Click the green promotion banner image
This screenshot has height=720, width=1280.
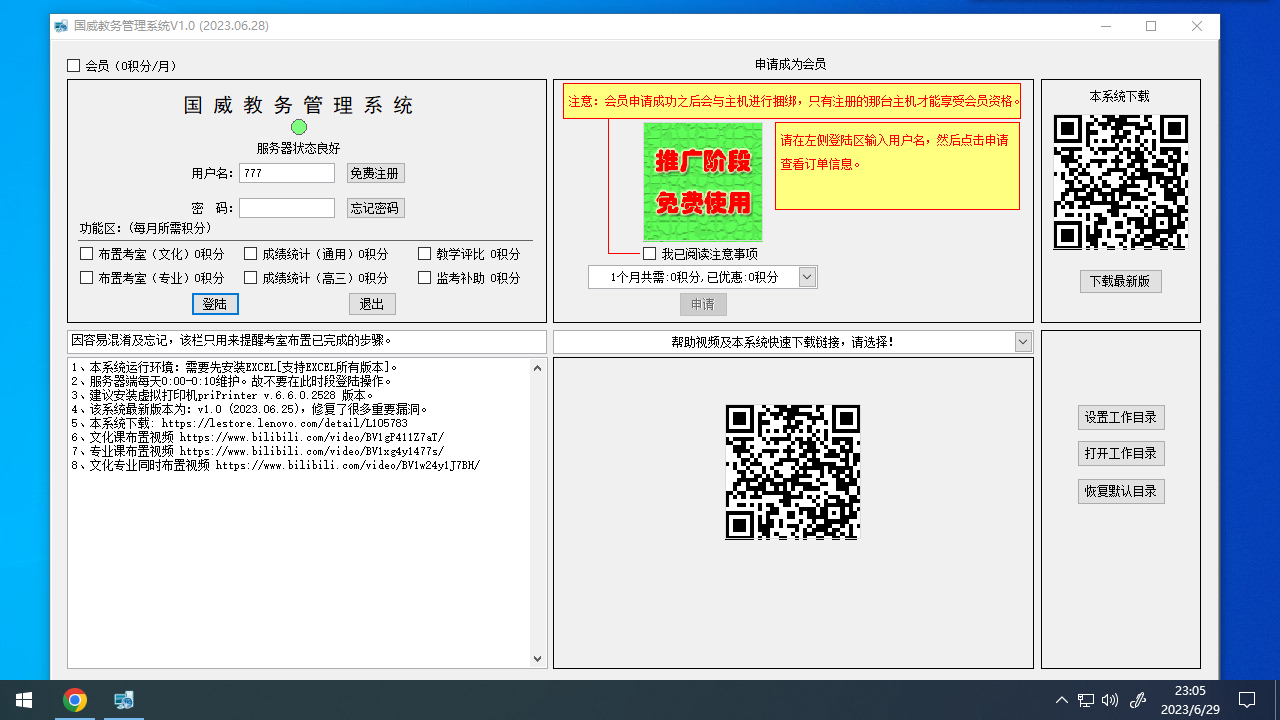pos(702,181)
